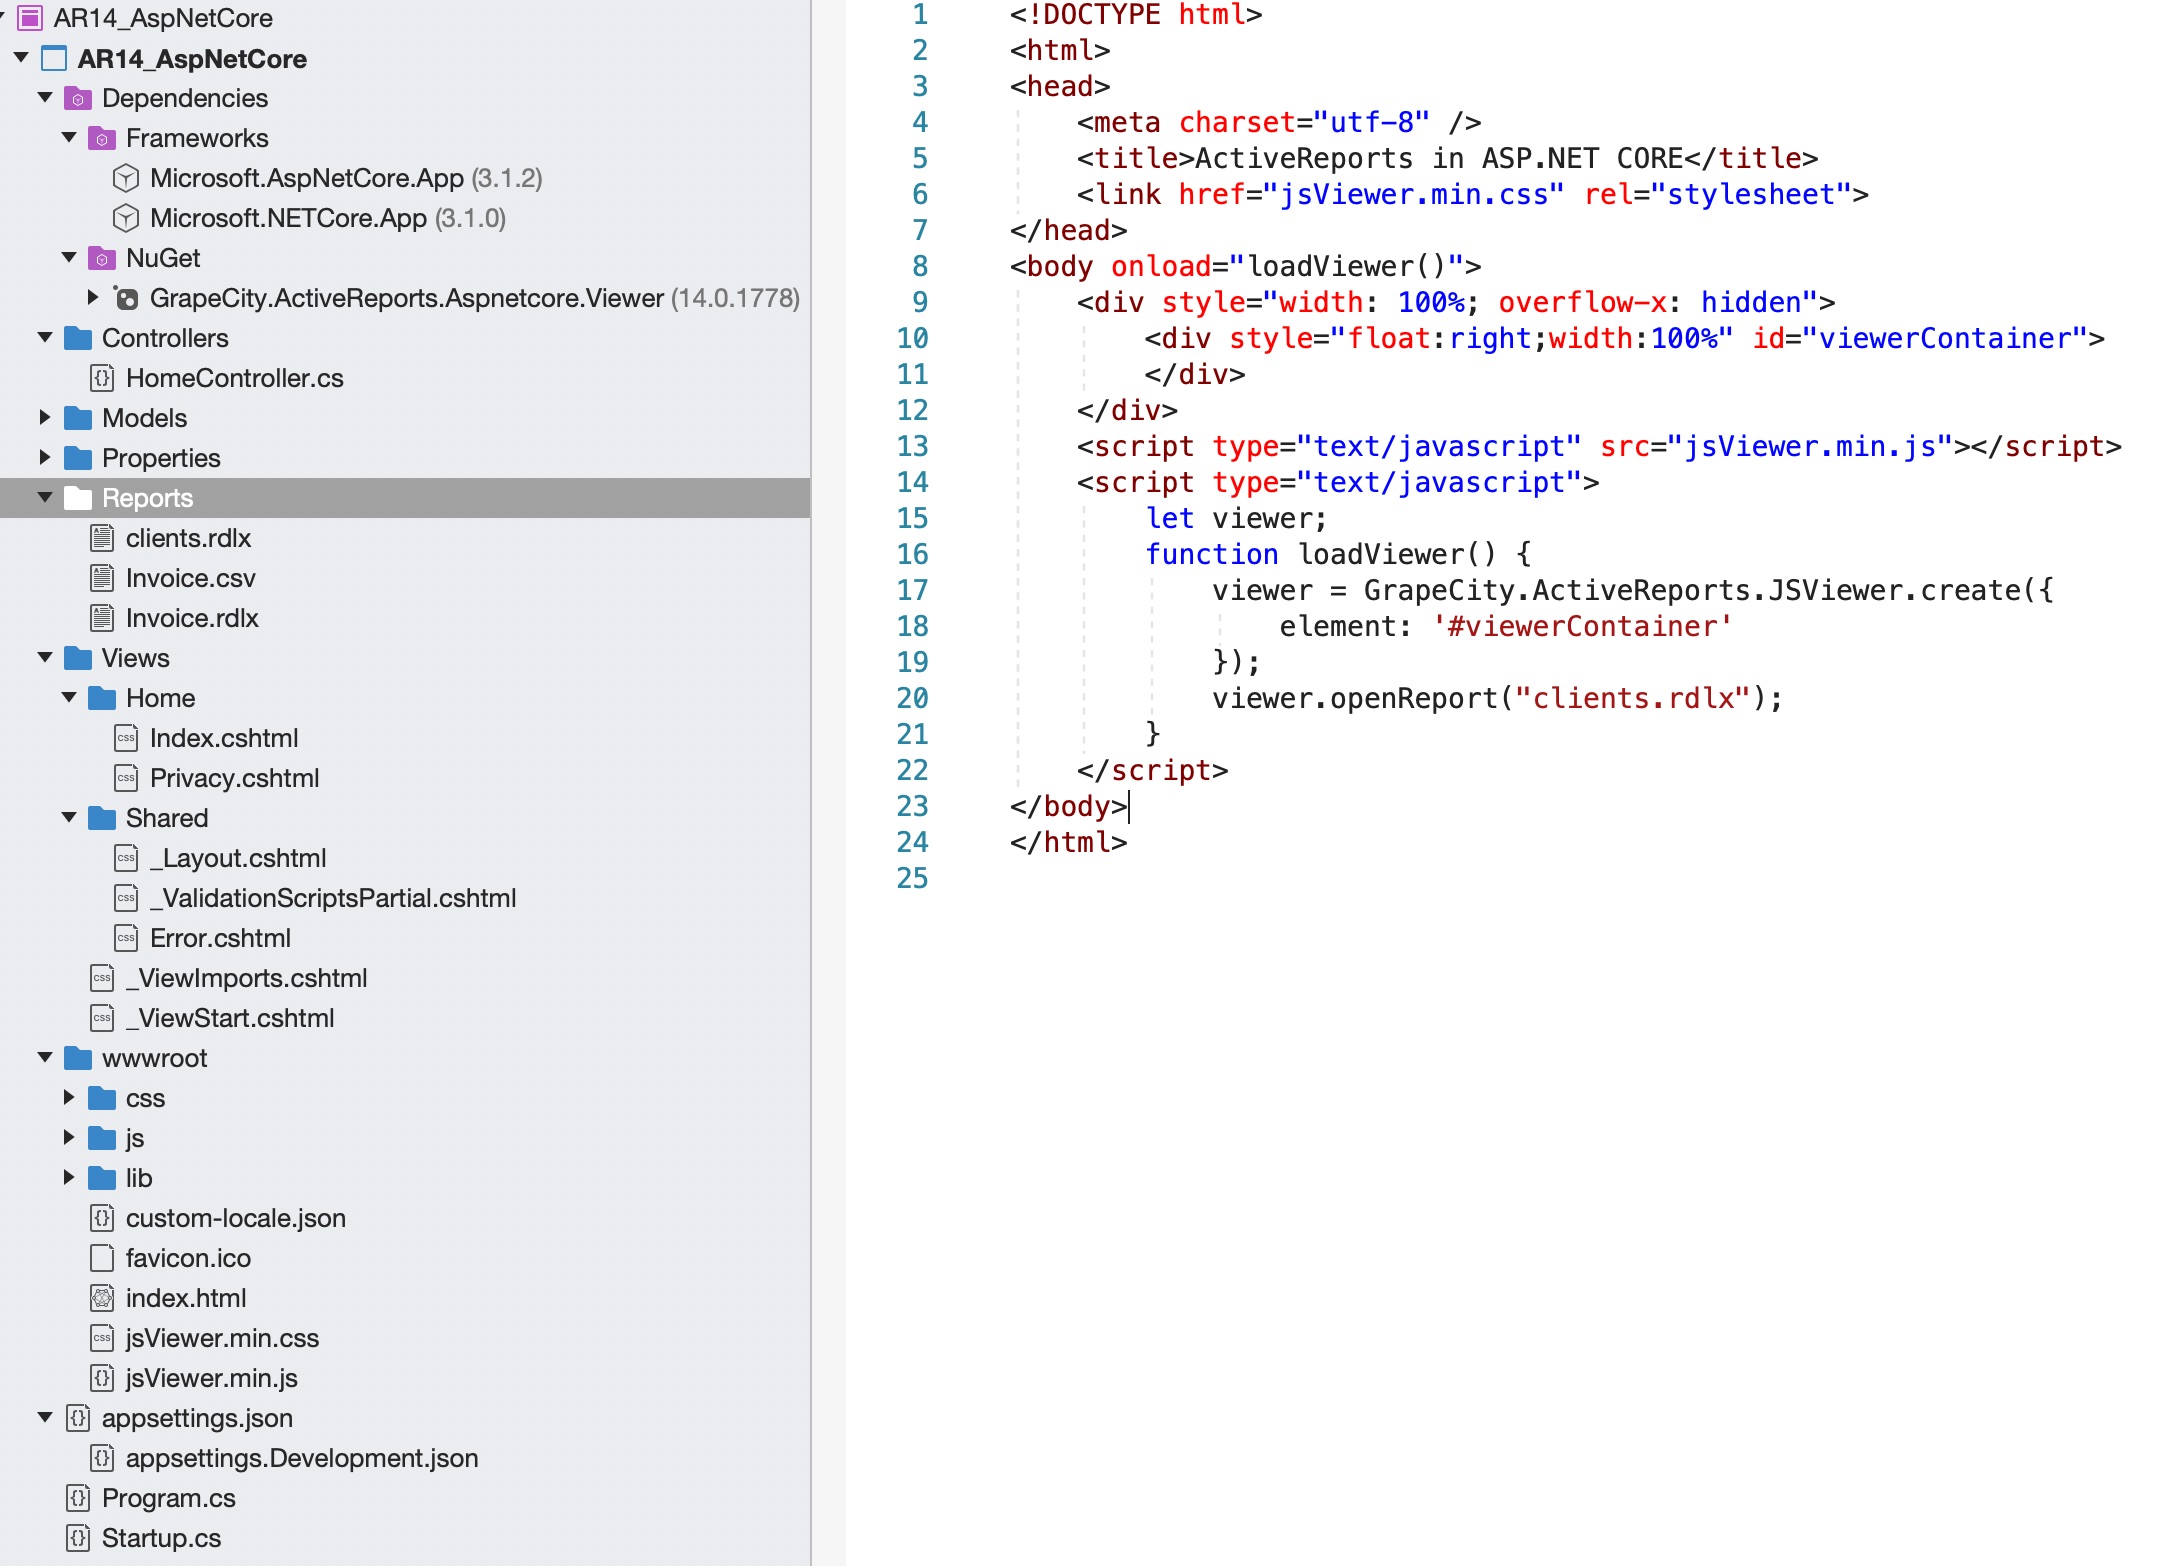
Task: Expand the css folder under wwwroot
Action: (70, 1098)
